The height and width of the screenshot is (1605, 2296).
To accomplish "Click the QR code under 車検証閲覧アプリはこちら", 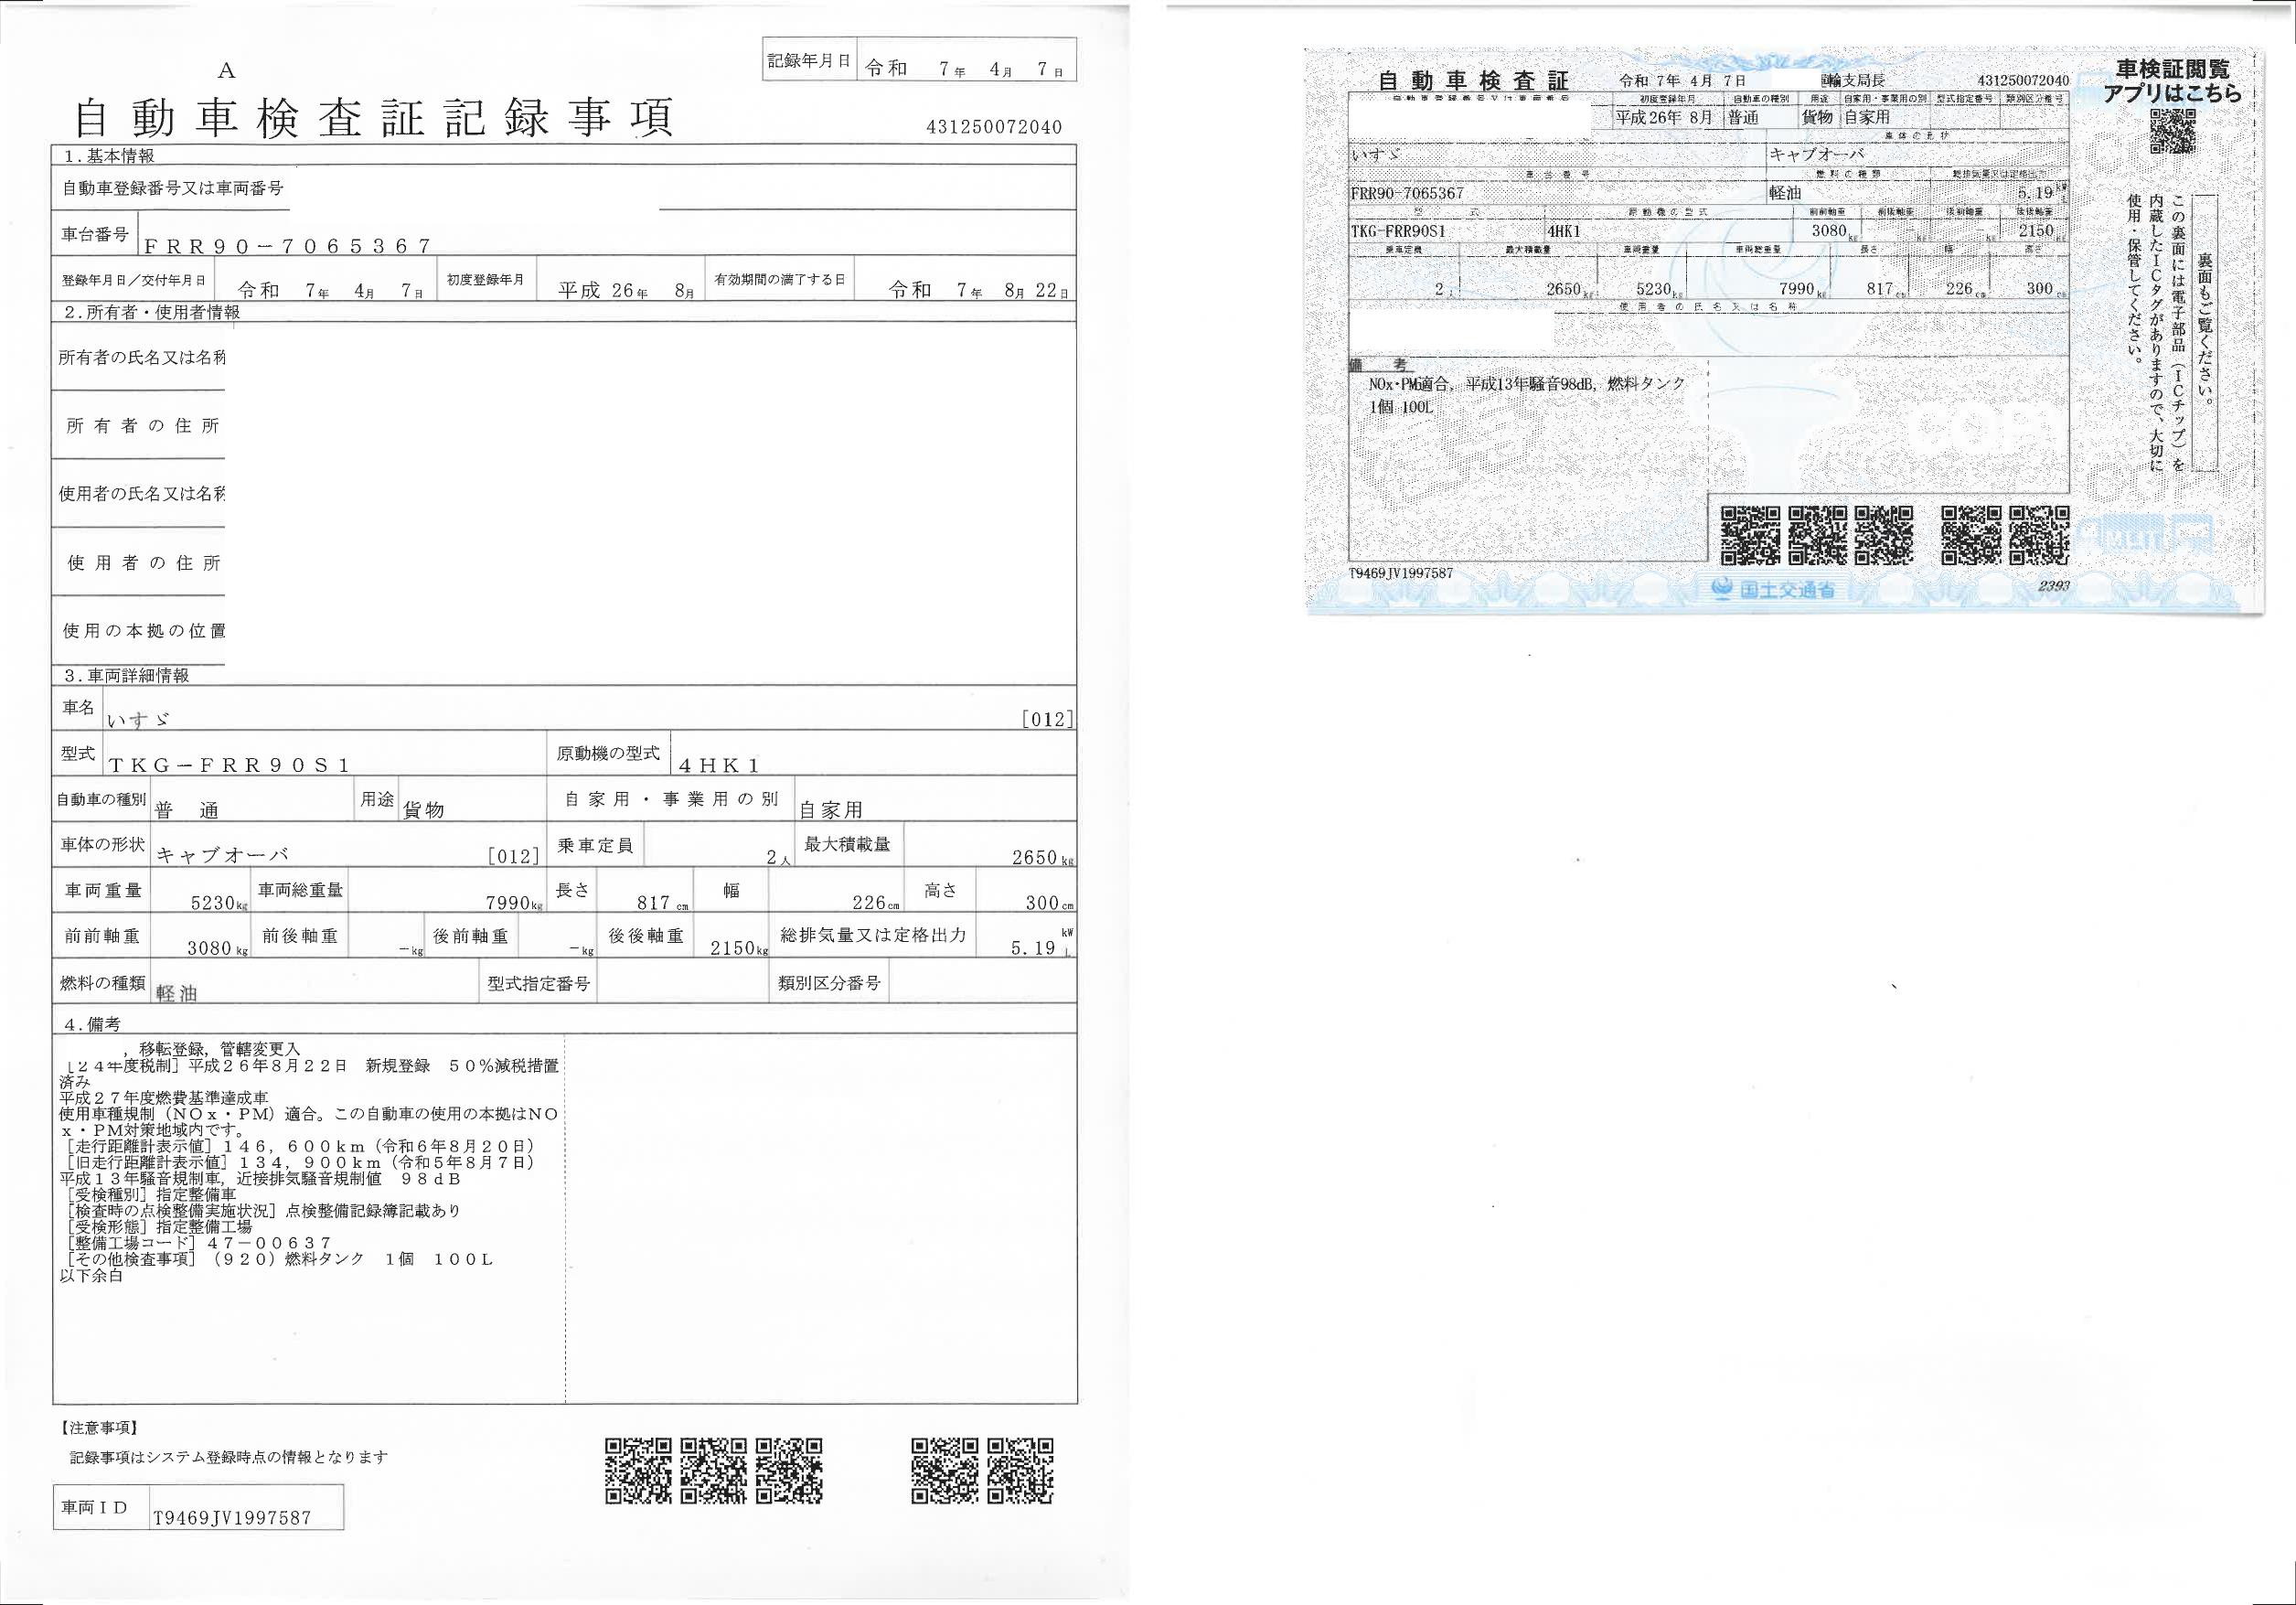I will point(2173,131).
